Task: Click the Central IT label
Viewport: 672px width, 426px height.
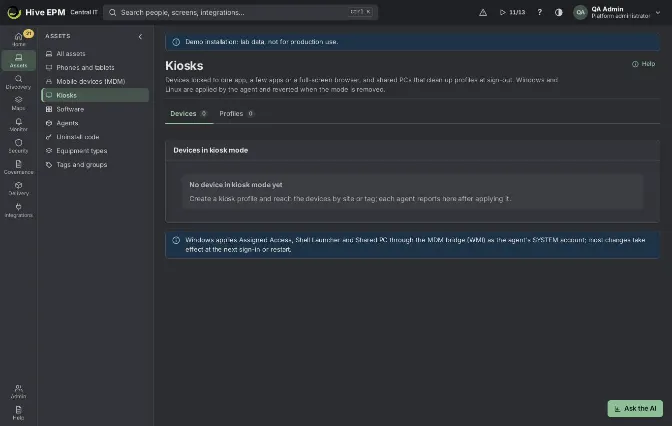Action: [84, 12]
